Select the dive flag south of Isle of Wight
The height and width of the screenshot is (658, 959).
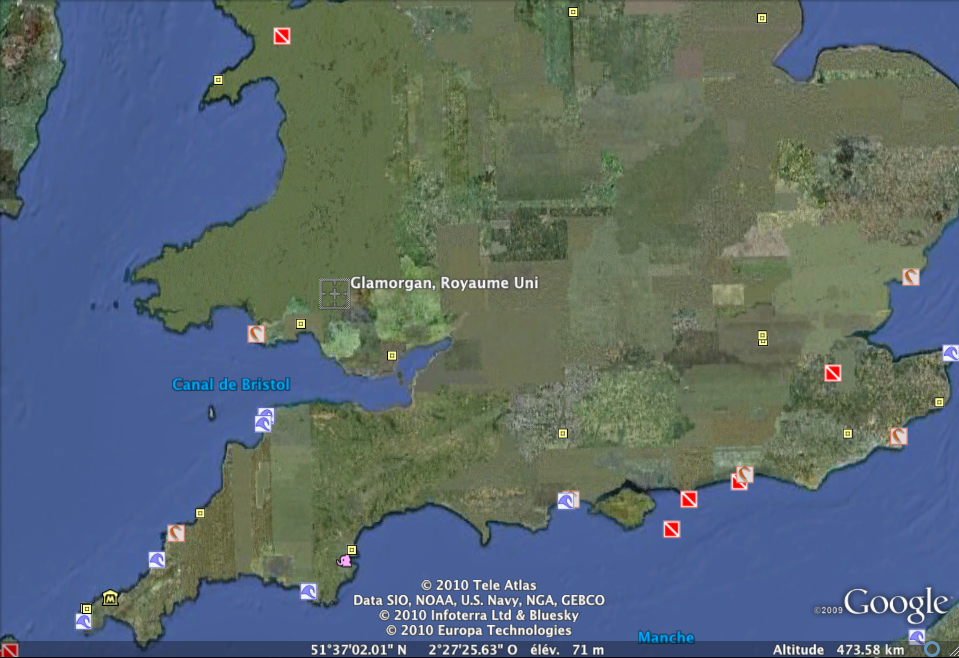coord(671,529)
